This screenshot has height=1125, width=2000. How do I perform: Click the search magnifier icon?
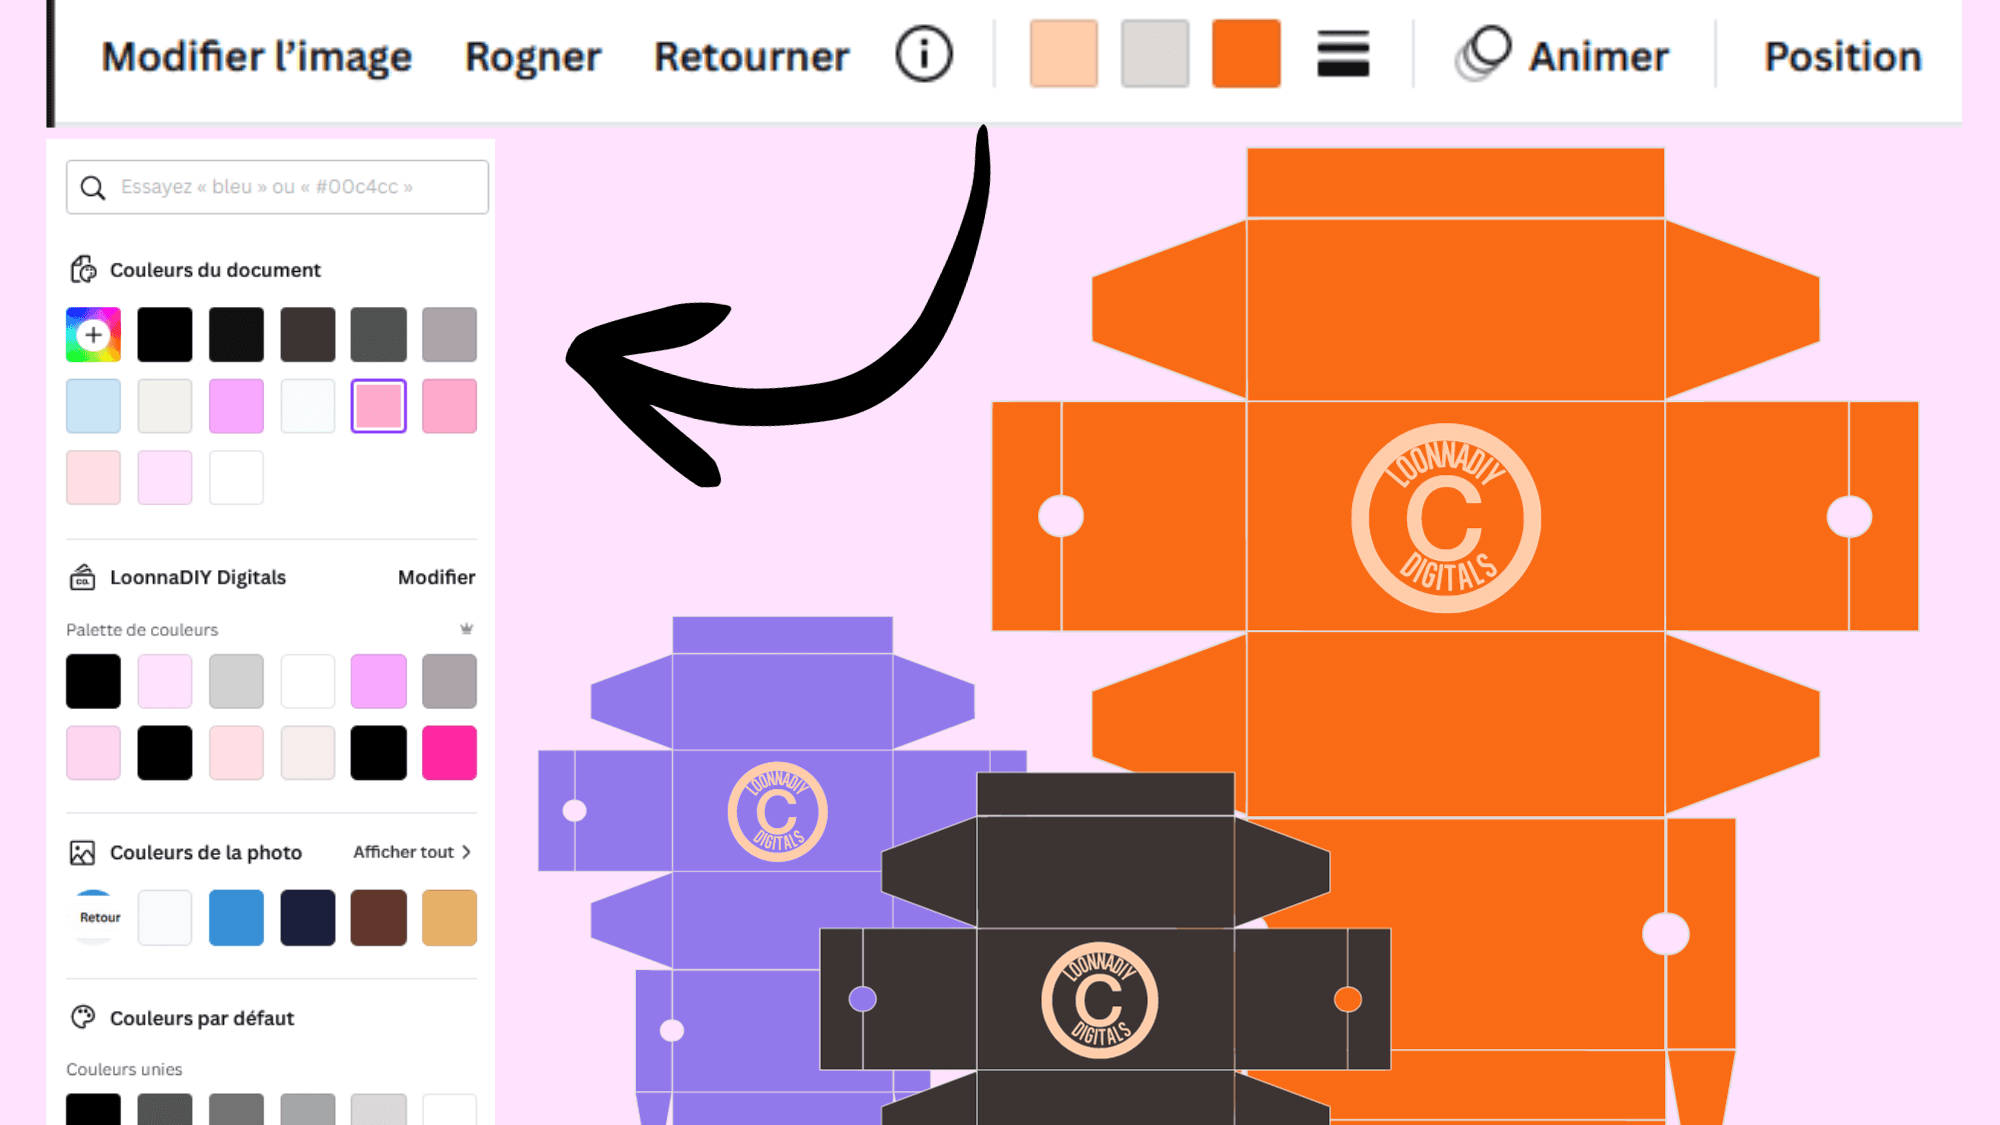click(x=93, y=188)
